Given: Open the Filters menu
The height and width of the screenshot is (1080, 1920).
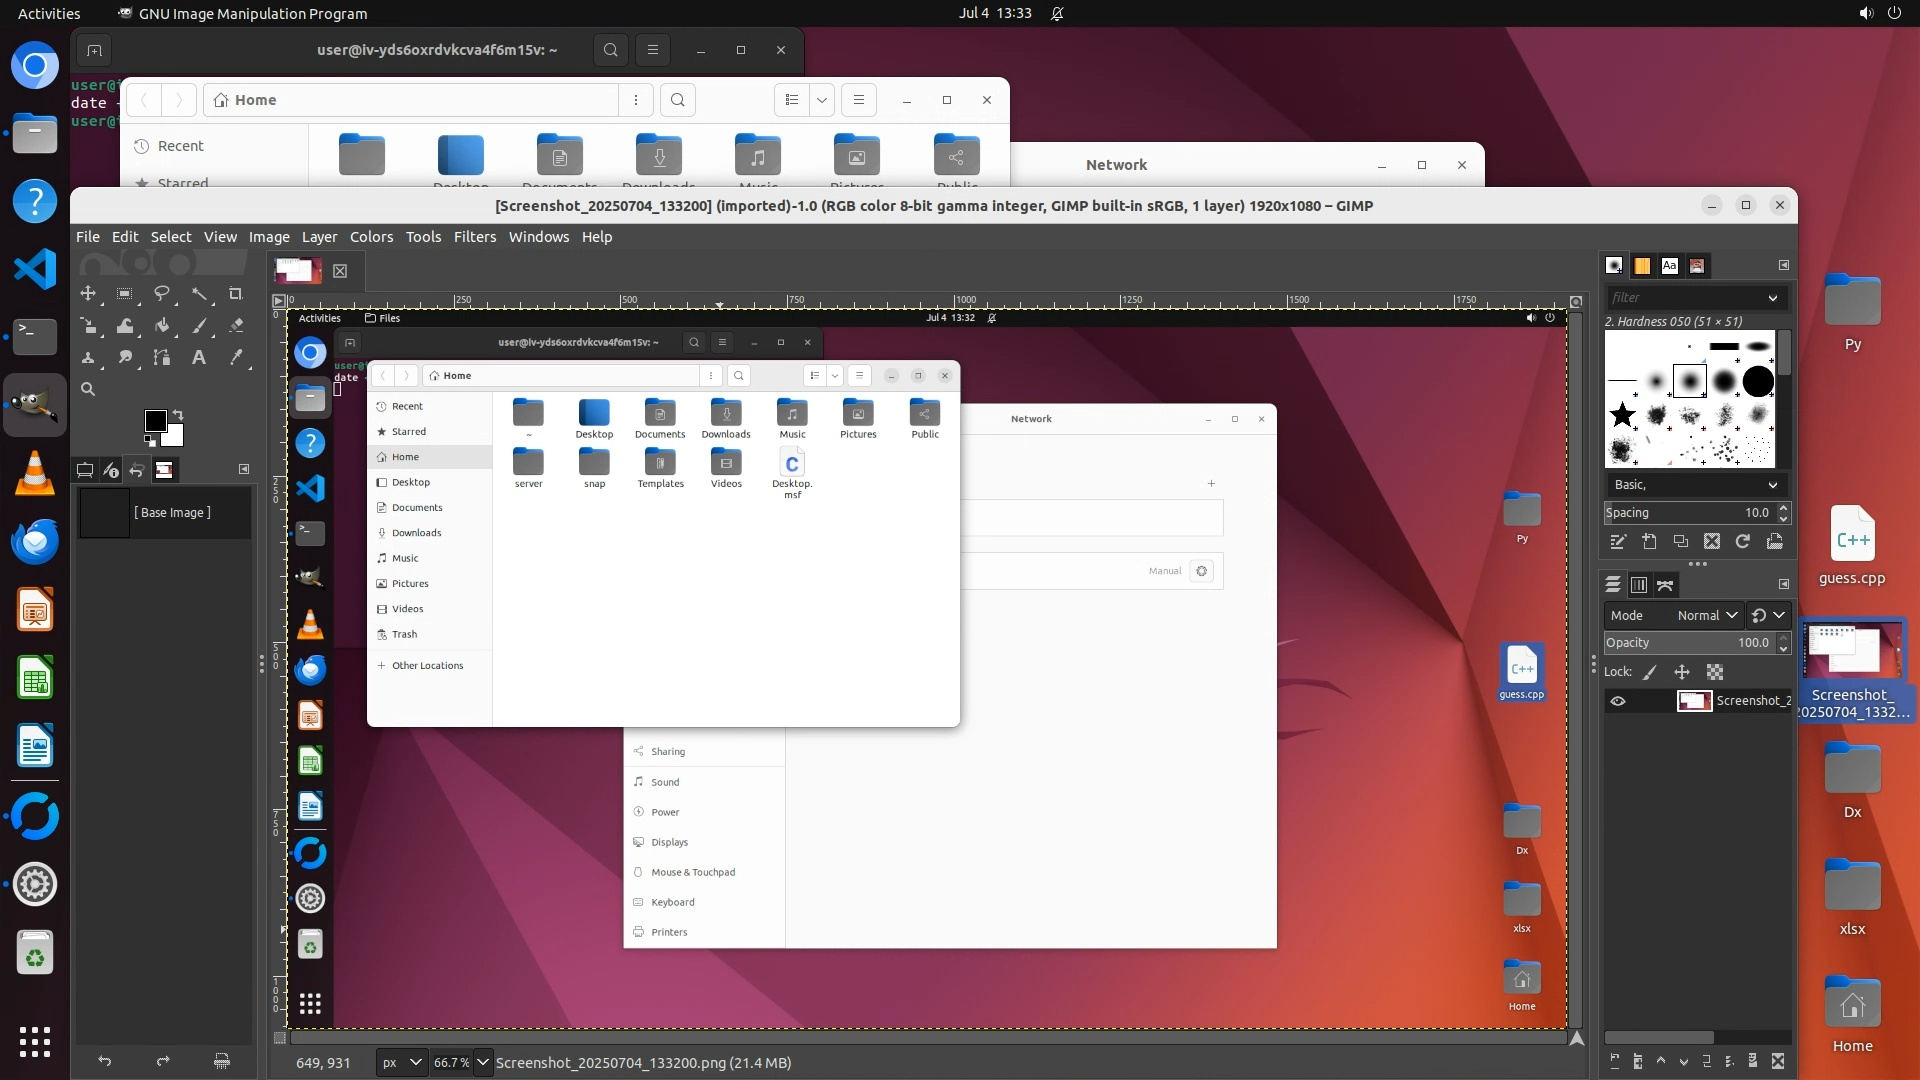Looking at the screenshot, I should [x=474, y=237].
